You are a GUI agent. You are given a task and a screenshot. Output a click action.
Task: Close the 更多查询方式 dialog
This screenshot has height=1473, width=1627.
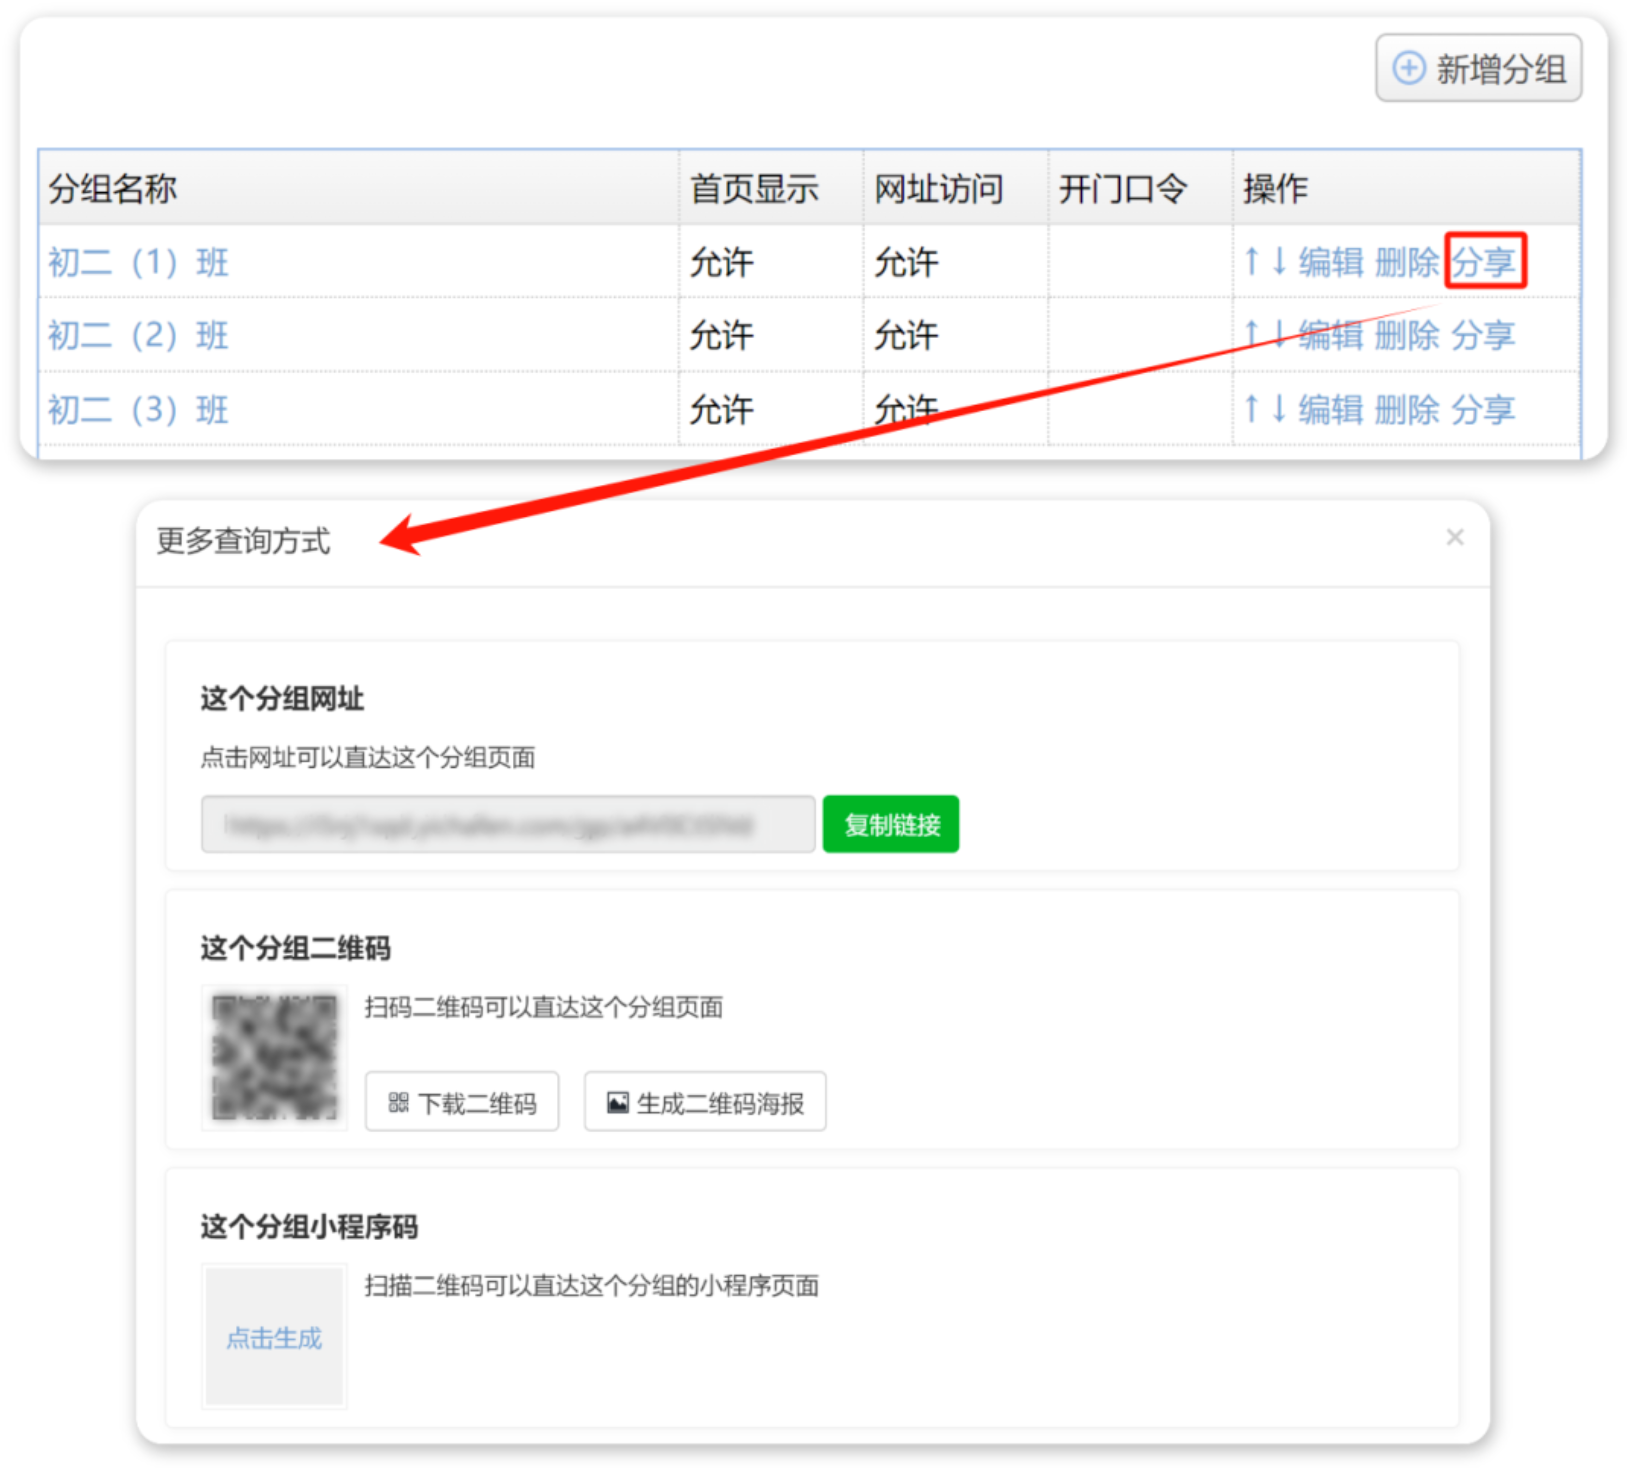click(x=1454, y=538)
